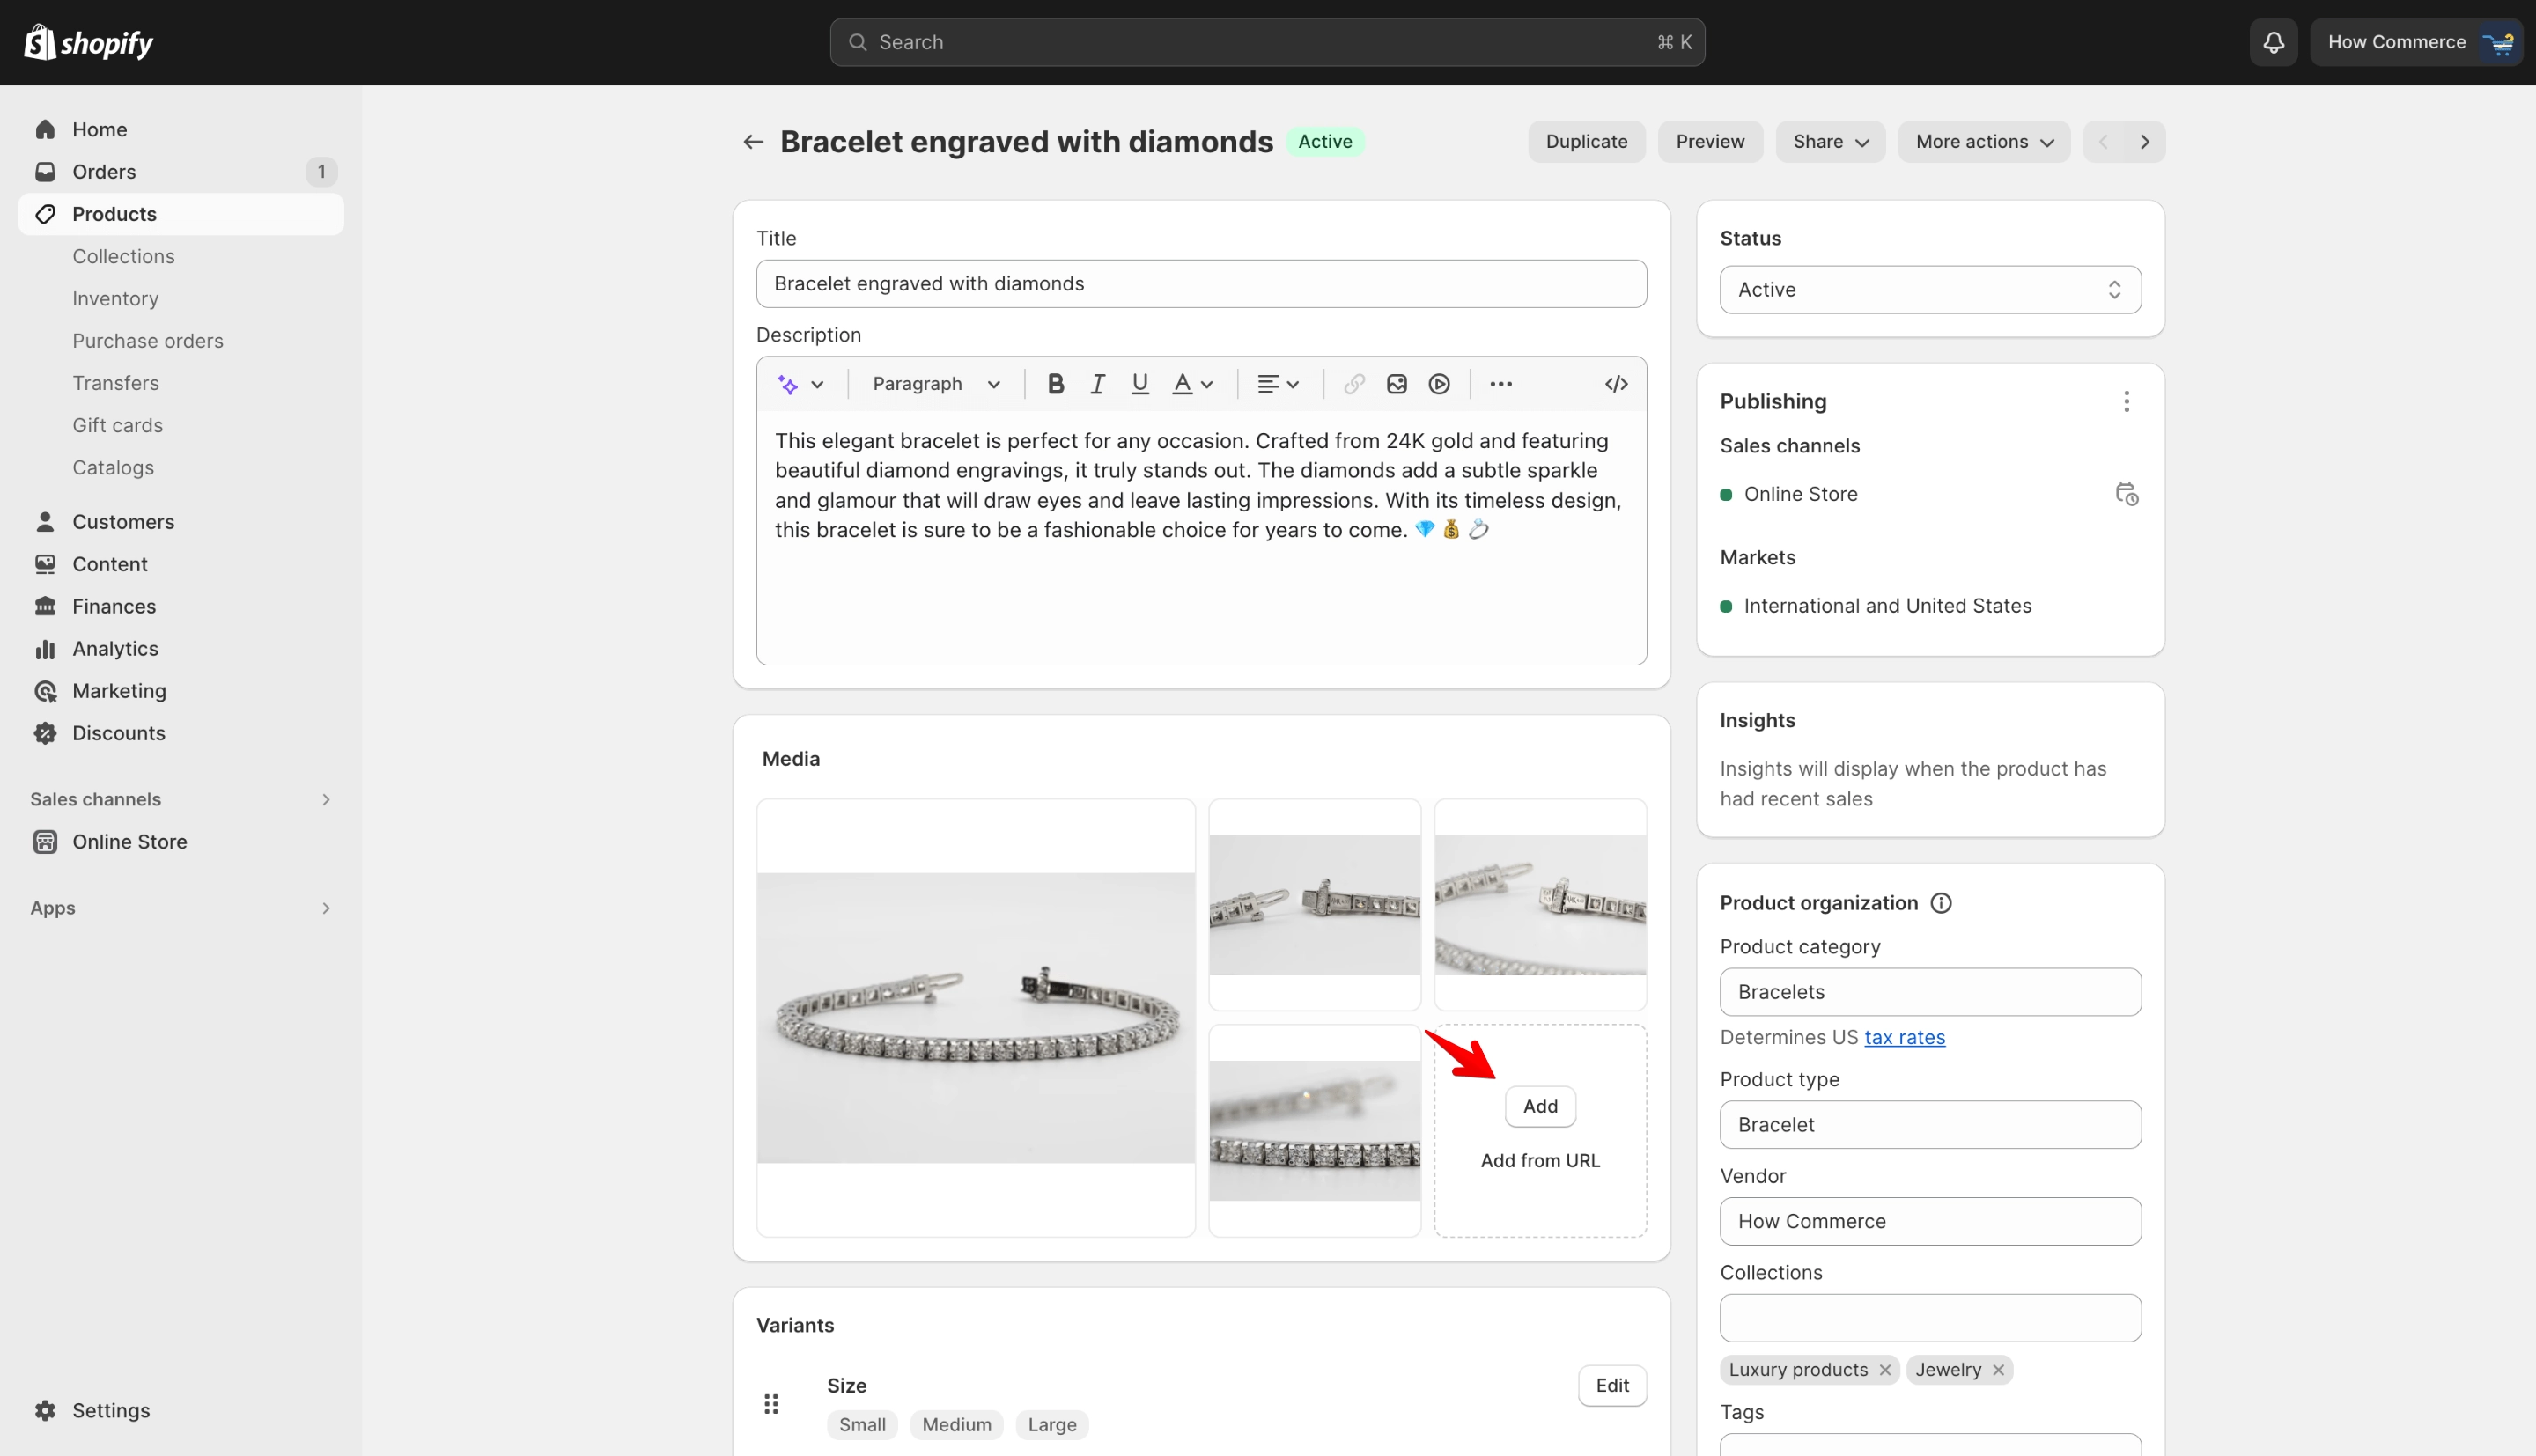Viewport: 2536px width, 1456px height.
Task: Open Gift cards under Products
Action: [x=117, y=425]
